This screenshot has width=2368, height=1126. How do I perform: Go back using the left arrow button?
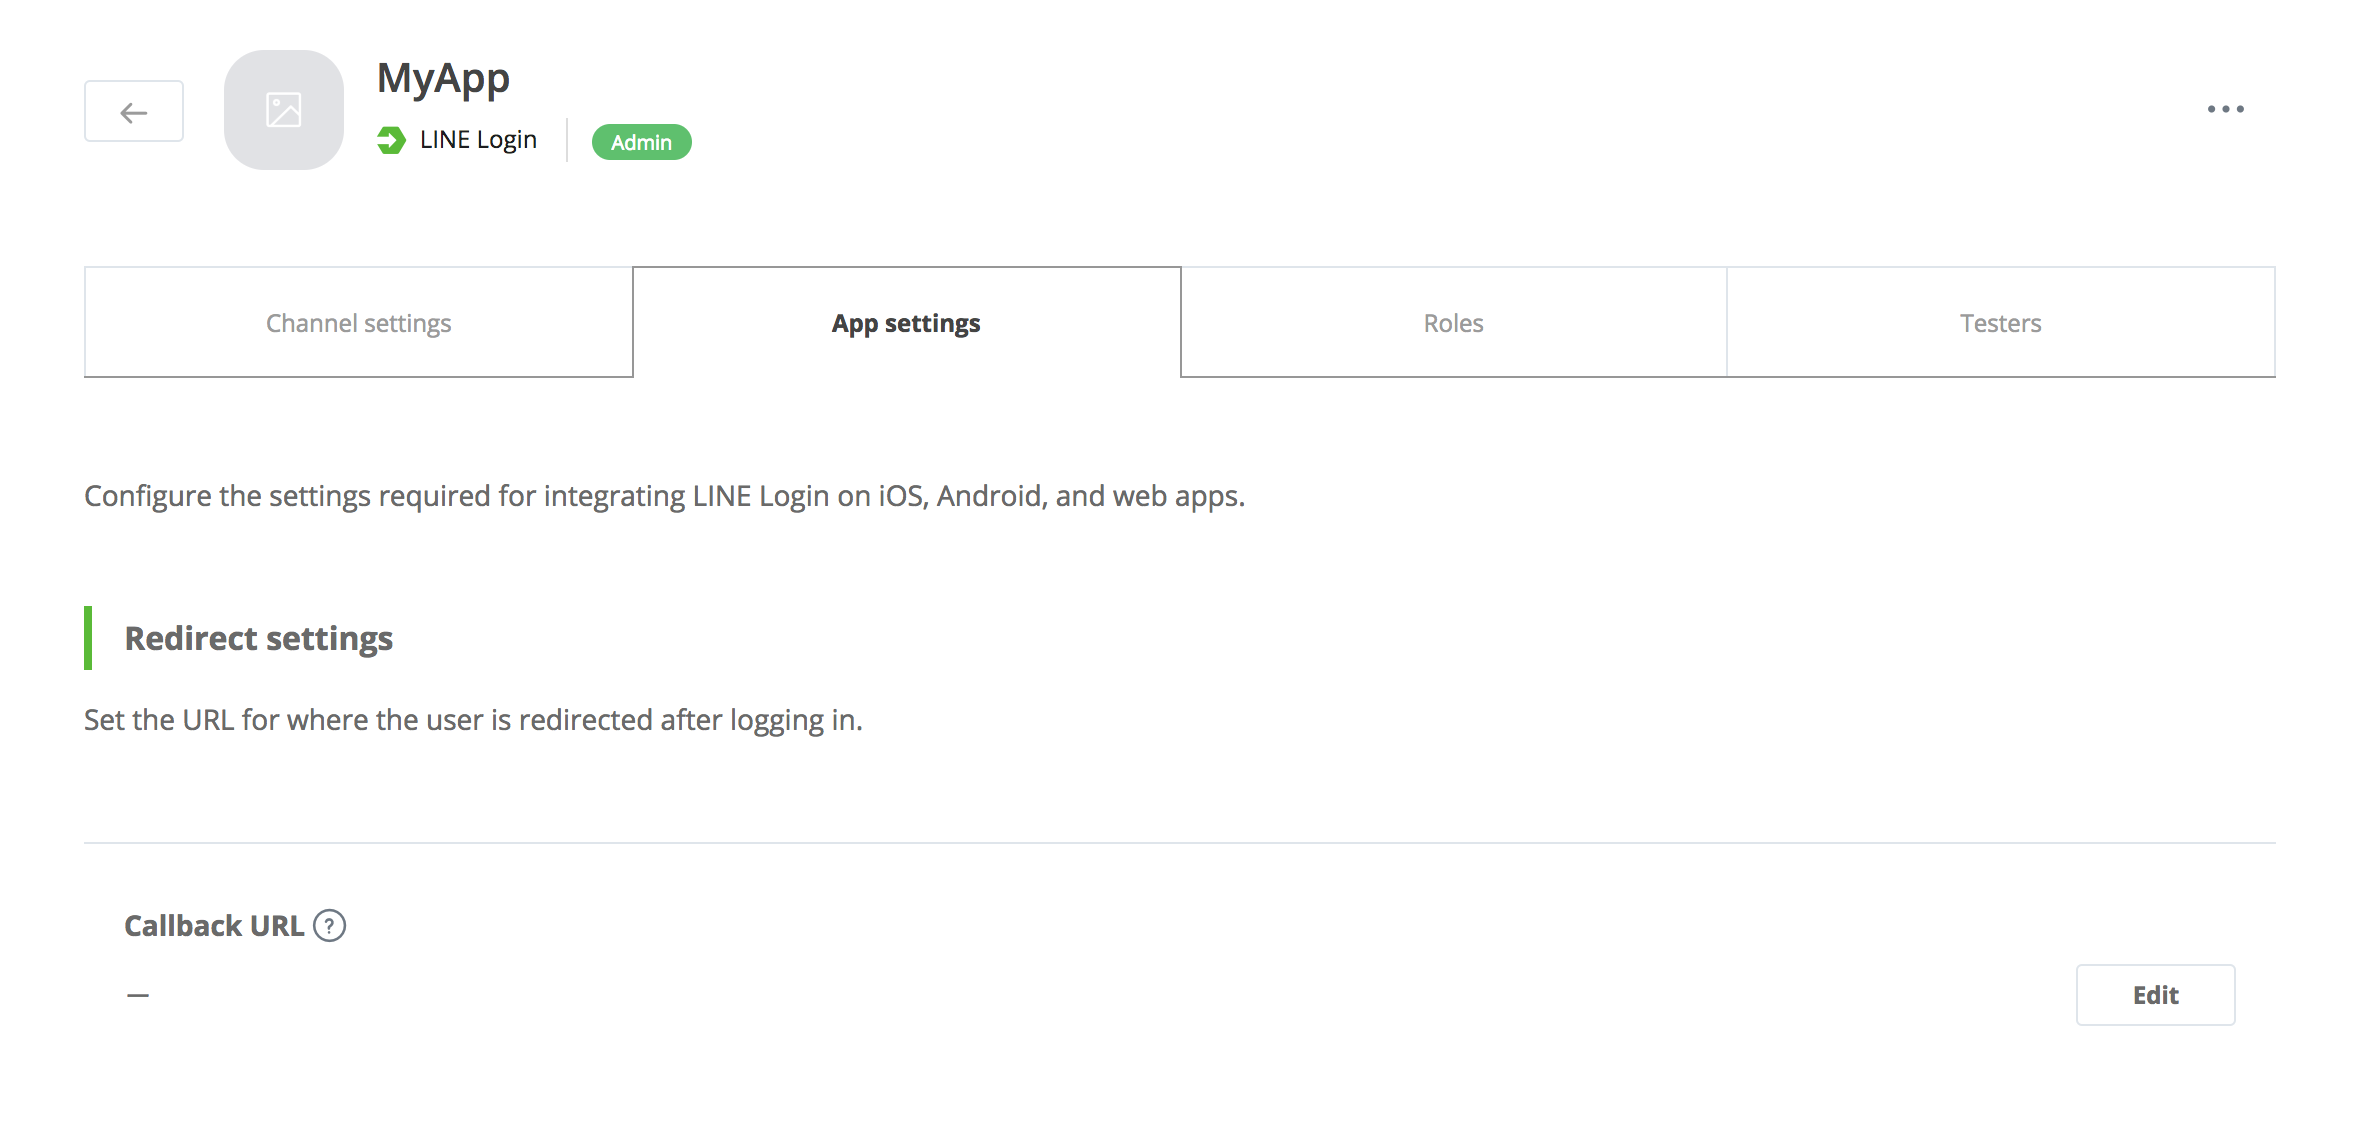(x=134, y=111)
